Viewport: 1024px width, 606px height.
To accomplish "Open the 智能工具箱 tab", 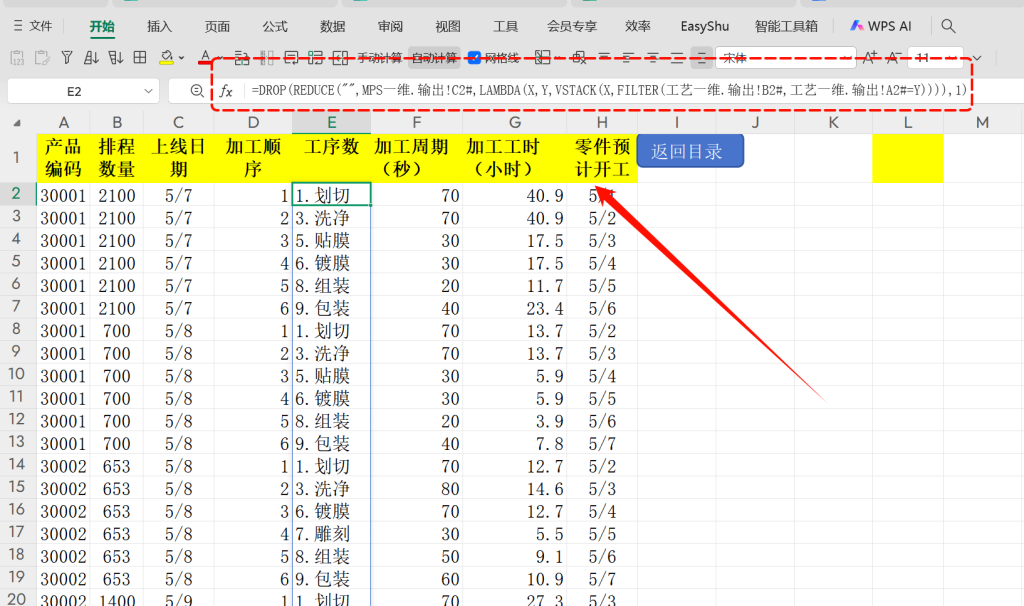I will click(786, 26).
